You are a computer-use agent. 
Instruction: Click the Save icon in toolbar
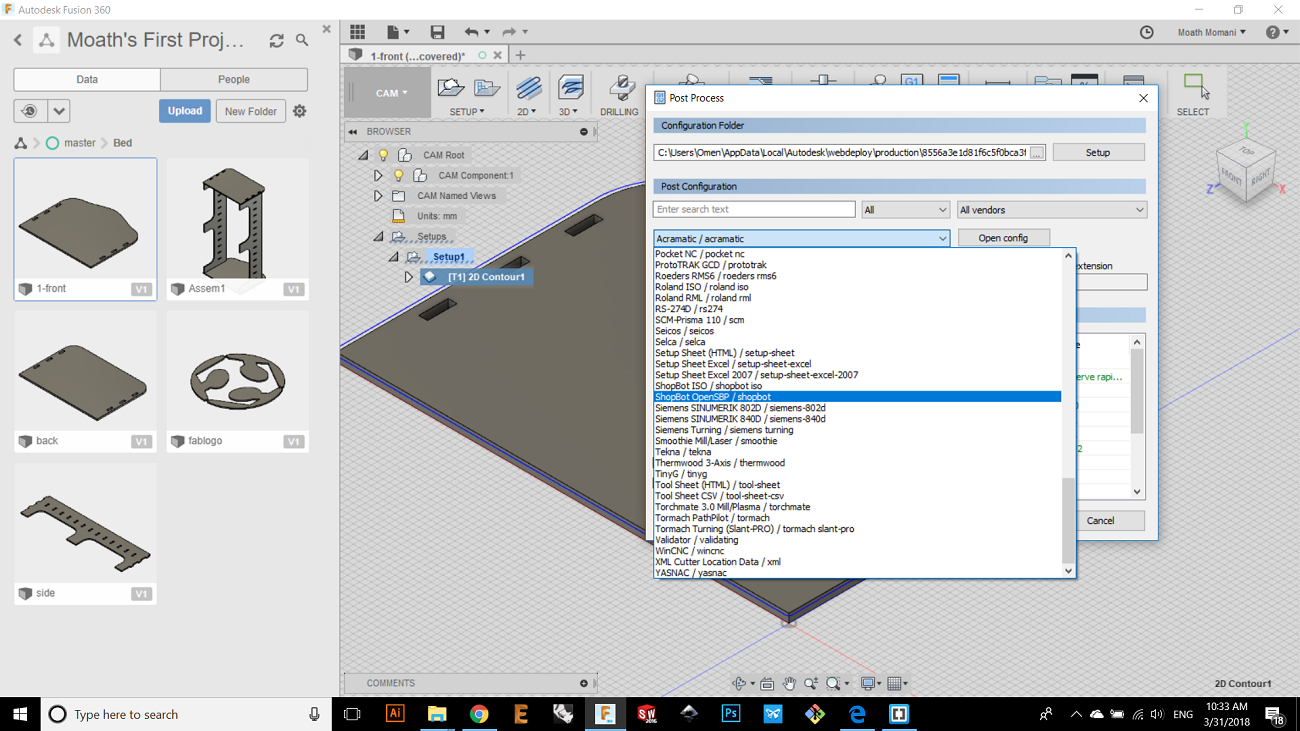point(437,32)
